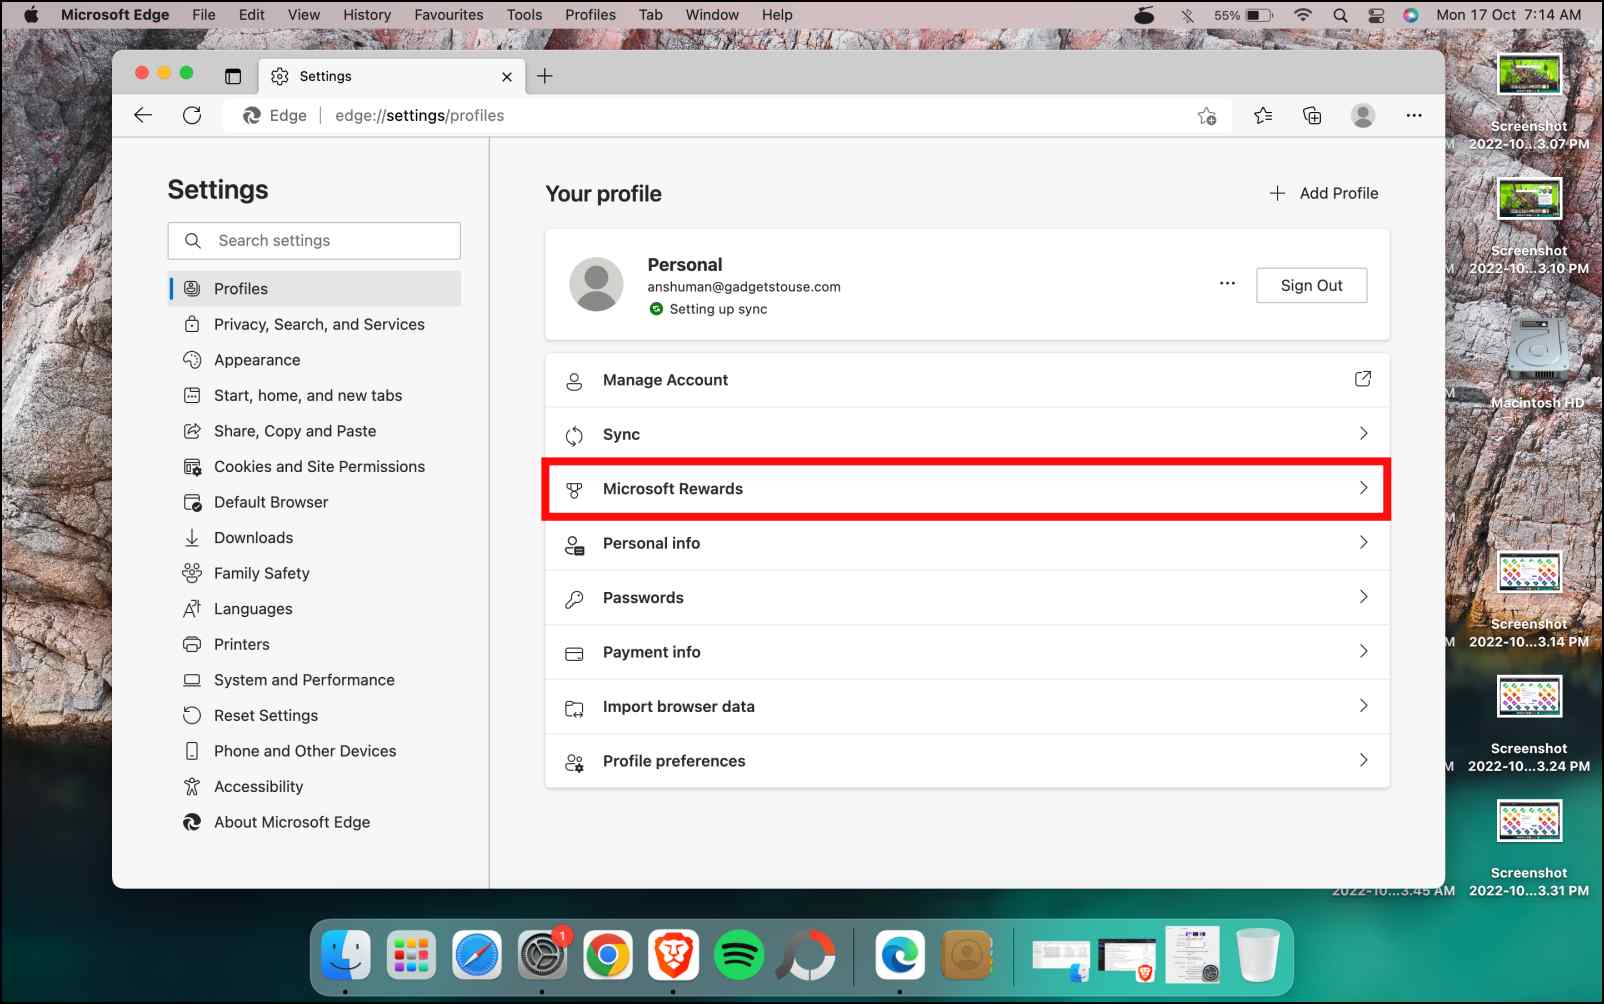Image resolution: width=1604 pixels, height=1004 pixels.
Task: Open the Profiles menu in menu bar
Action: pyautogui.click(x=590, y=15)
